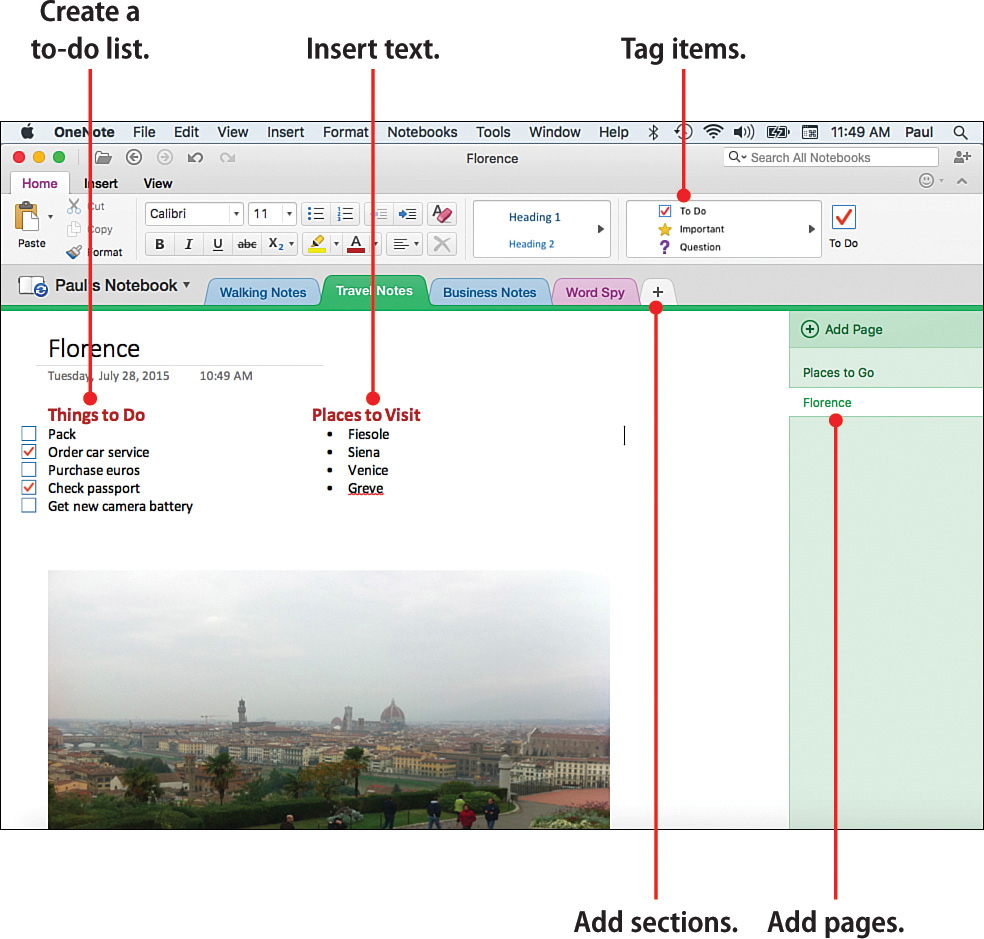Open the Paul's Notebook dropdown

tap(186, 285)
